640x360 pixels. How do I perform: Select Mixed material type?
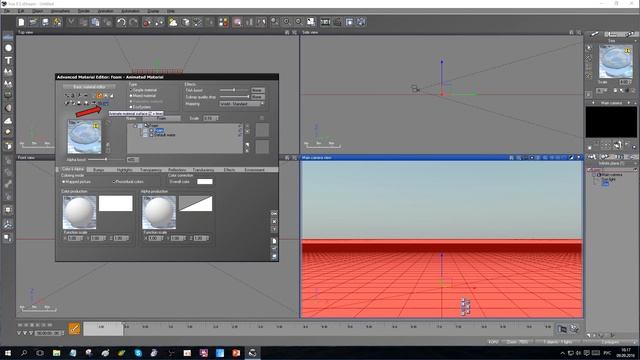(143, 96)
